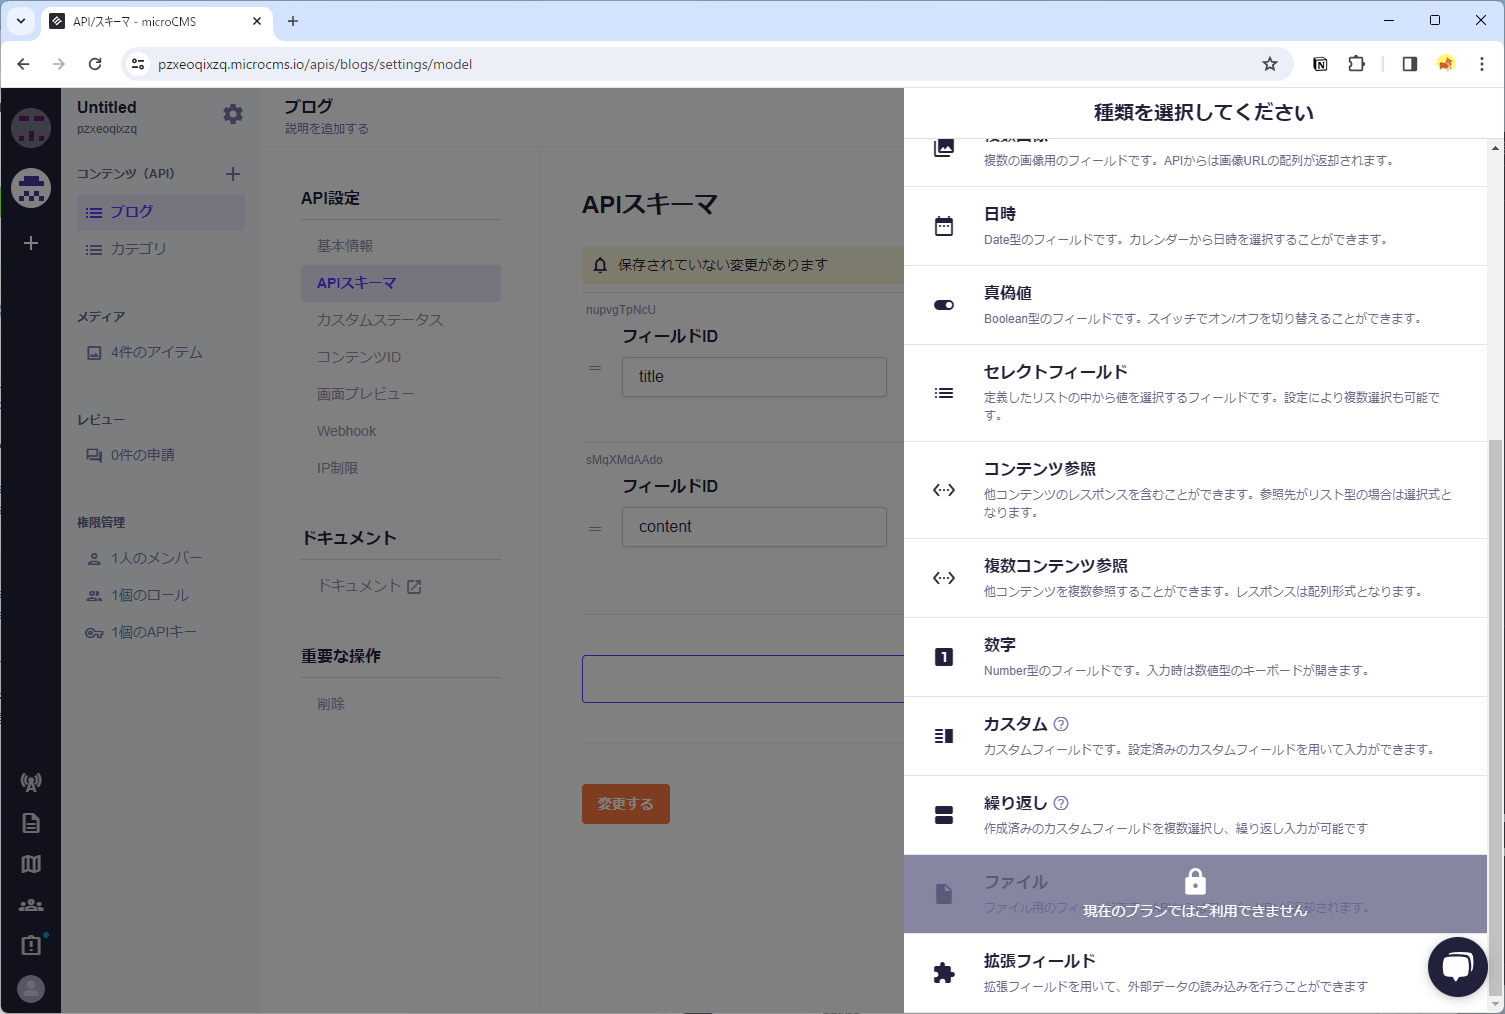1505x1014 pixels.
Task: Open Chrome three-dot menu
Action: (1482, 64)
